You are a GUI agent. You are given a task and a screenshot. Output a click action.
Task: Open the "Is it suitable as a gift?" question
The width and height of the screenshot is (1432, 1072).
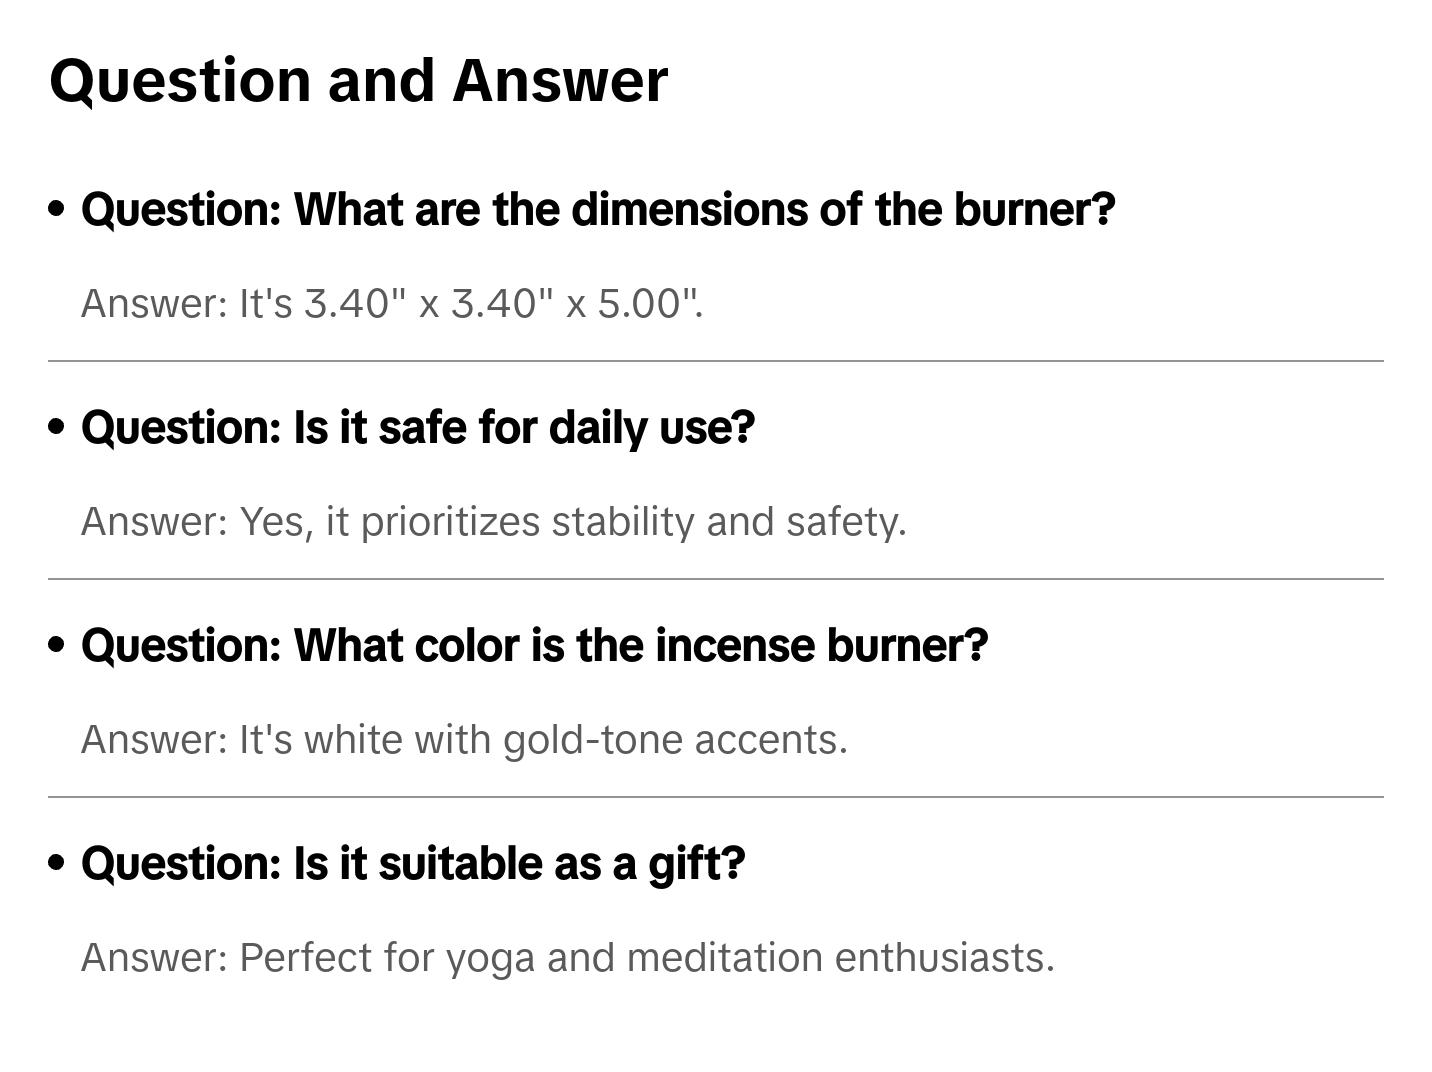pos(413,863)
